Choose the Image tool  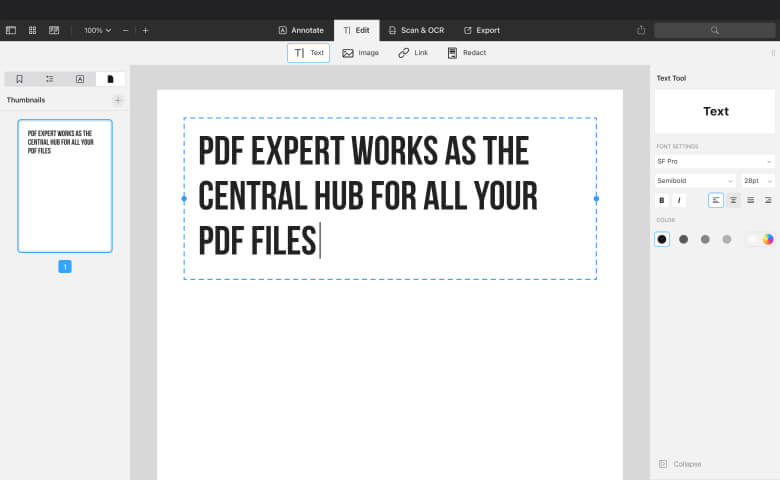pos(361,53)
